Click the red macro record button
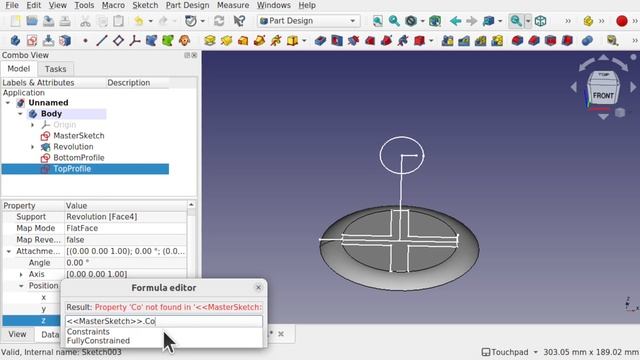Viewport: 640px width, 360px height. coord(622,21)
